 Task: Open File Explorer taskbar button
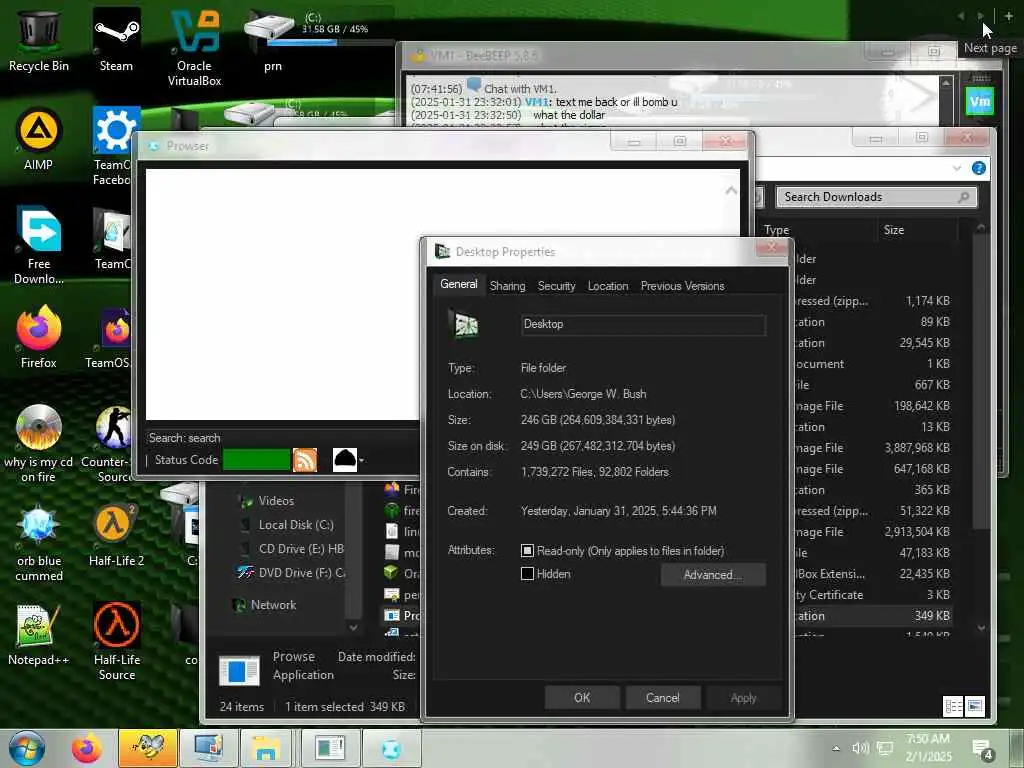pyautogui.click(x=266, y=748)
